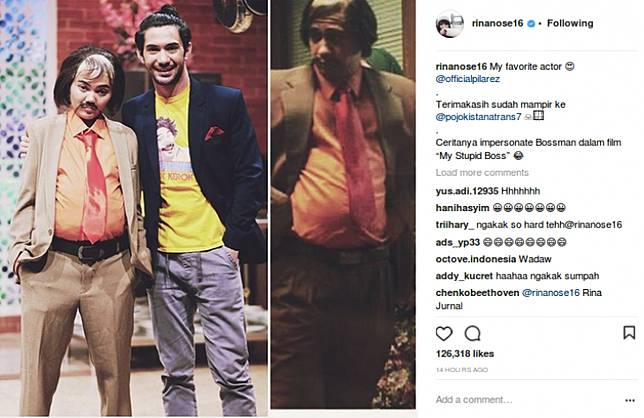Image resolution: width=644 pixels, height=418 pixels.
Task: Open the right Bossman film still
Action: 343,204
